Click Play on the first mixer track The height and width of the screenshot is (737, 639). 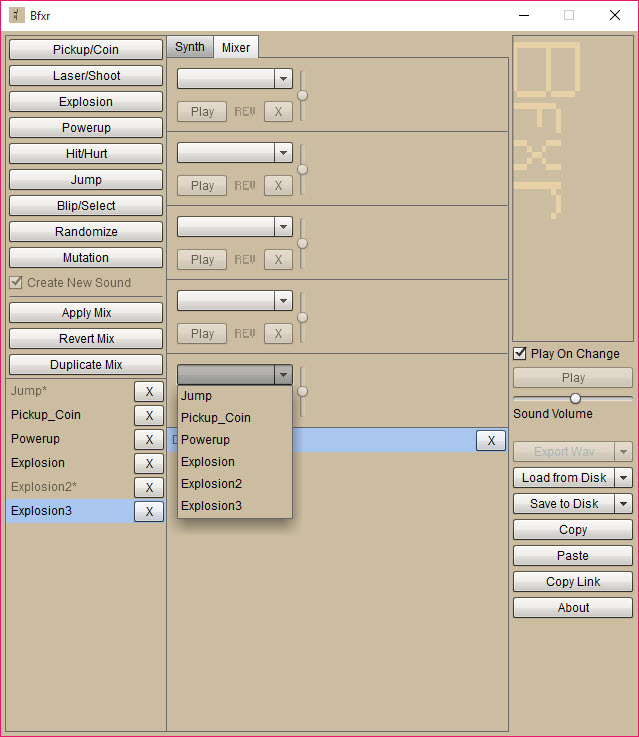click(202, 112)
